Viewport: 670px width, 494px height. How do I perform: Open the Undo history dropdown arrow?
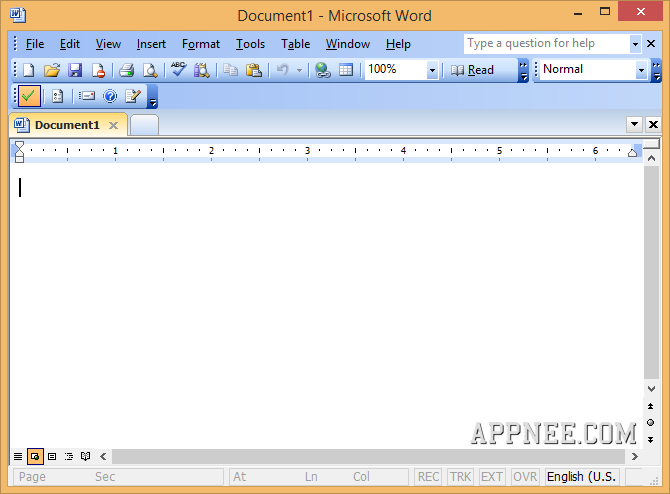point(300,70)
